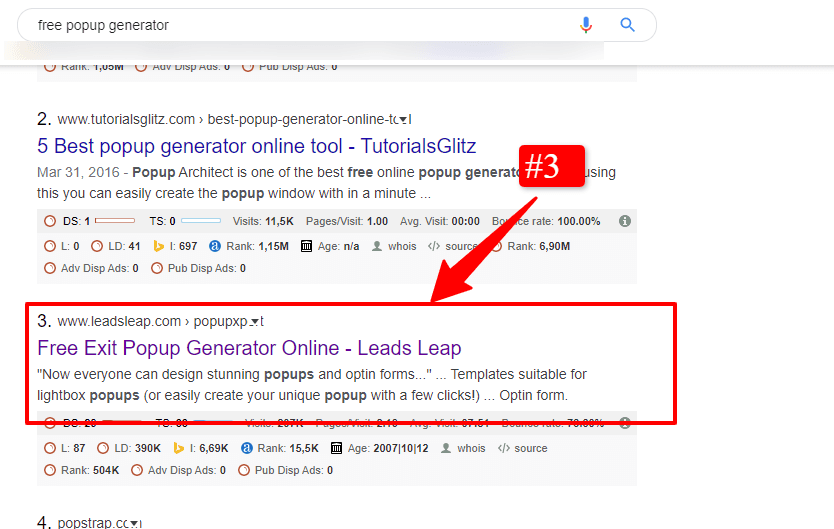Click the archive icon beside Age: 2007|10|12

(336, 448)
